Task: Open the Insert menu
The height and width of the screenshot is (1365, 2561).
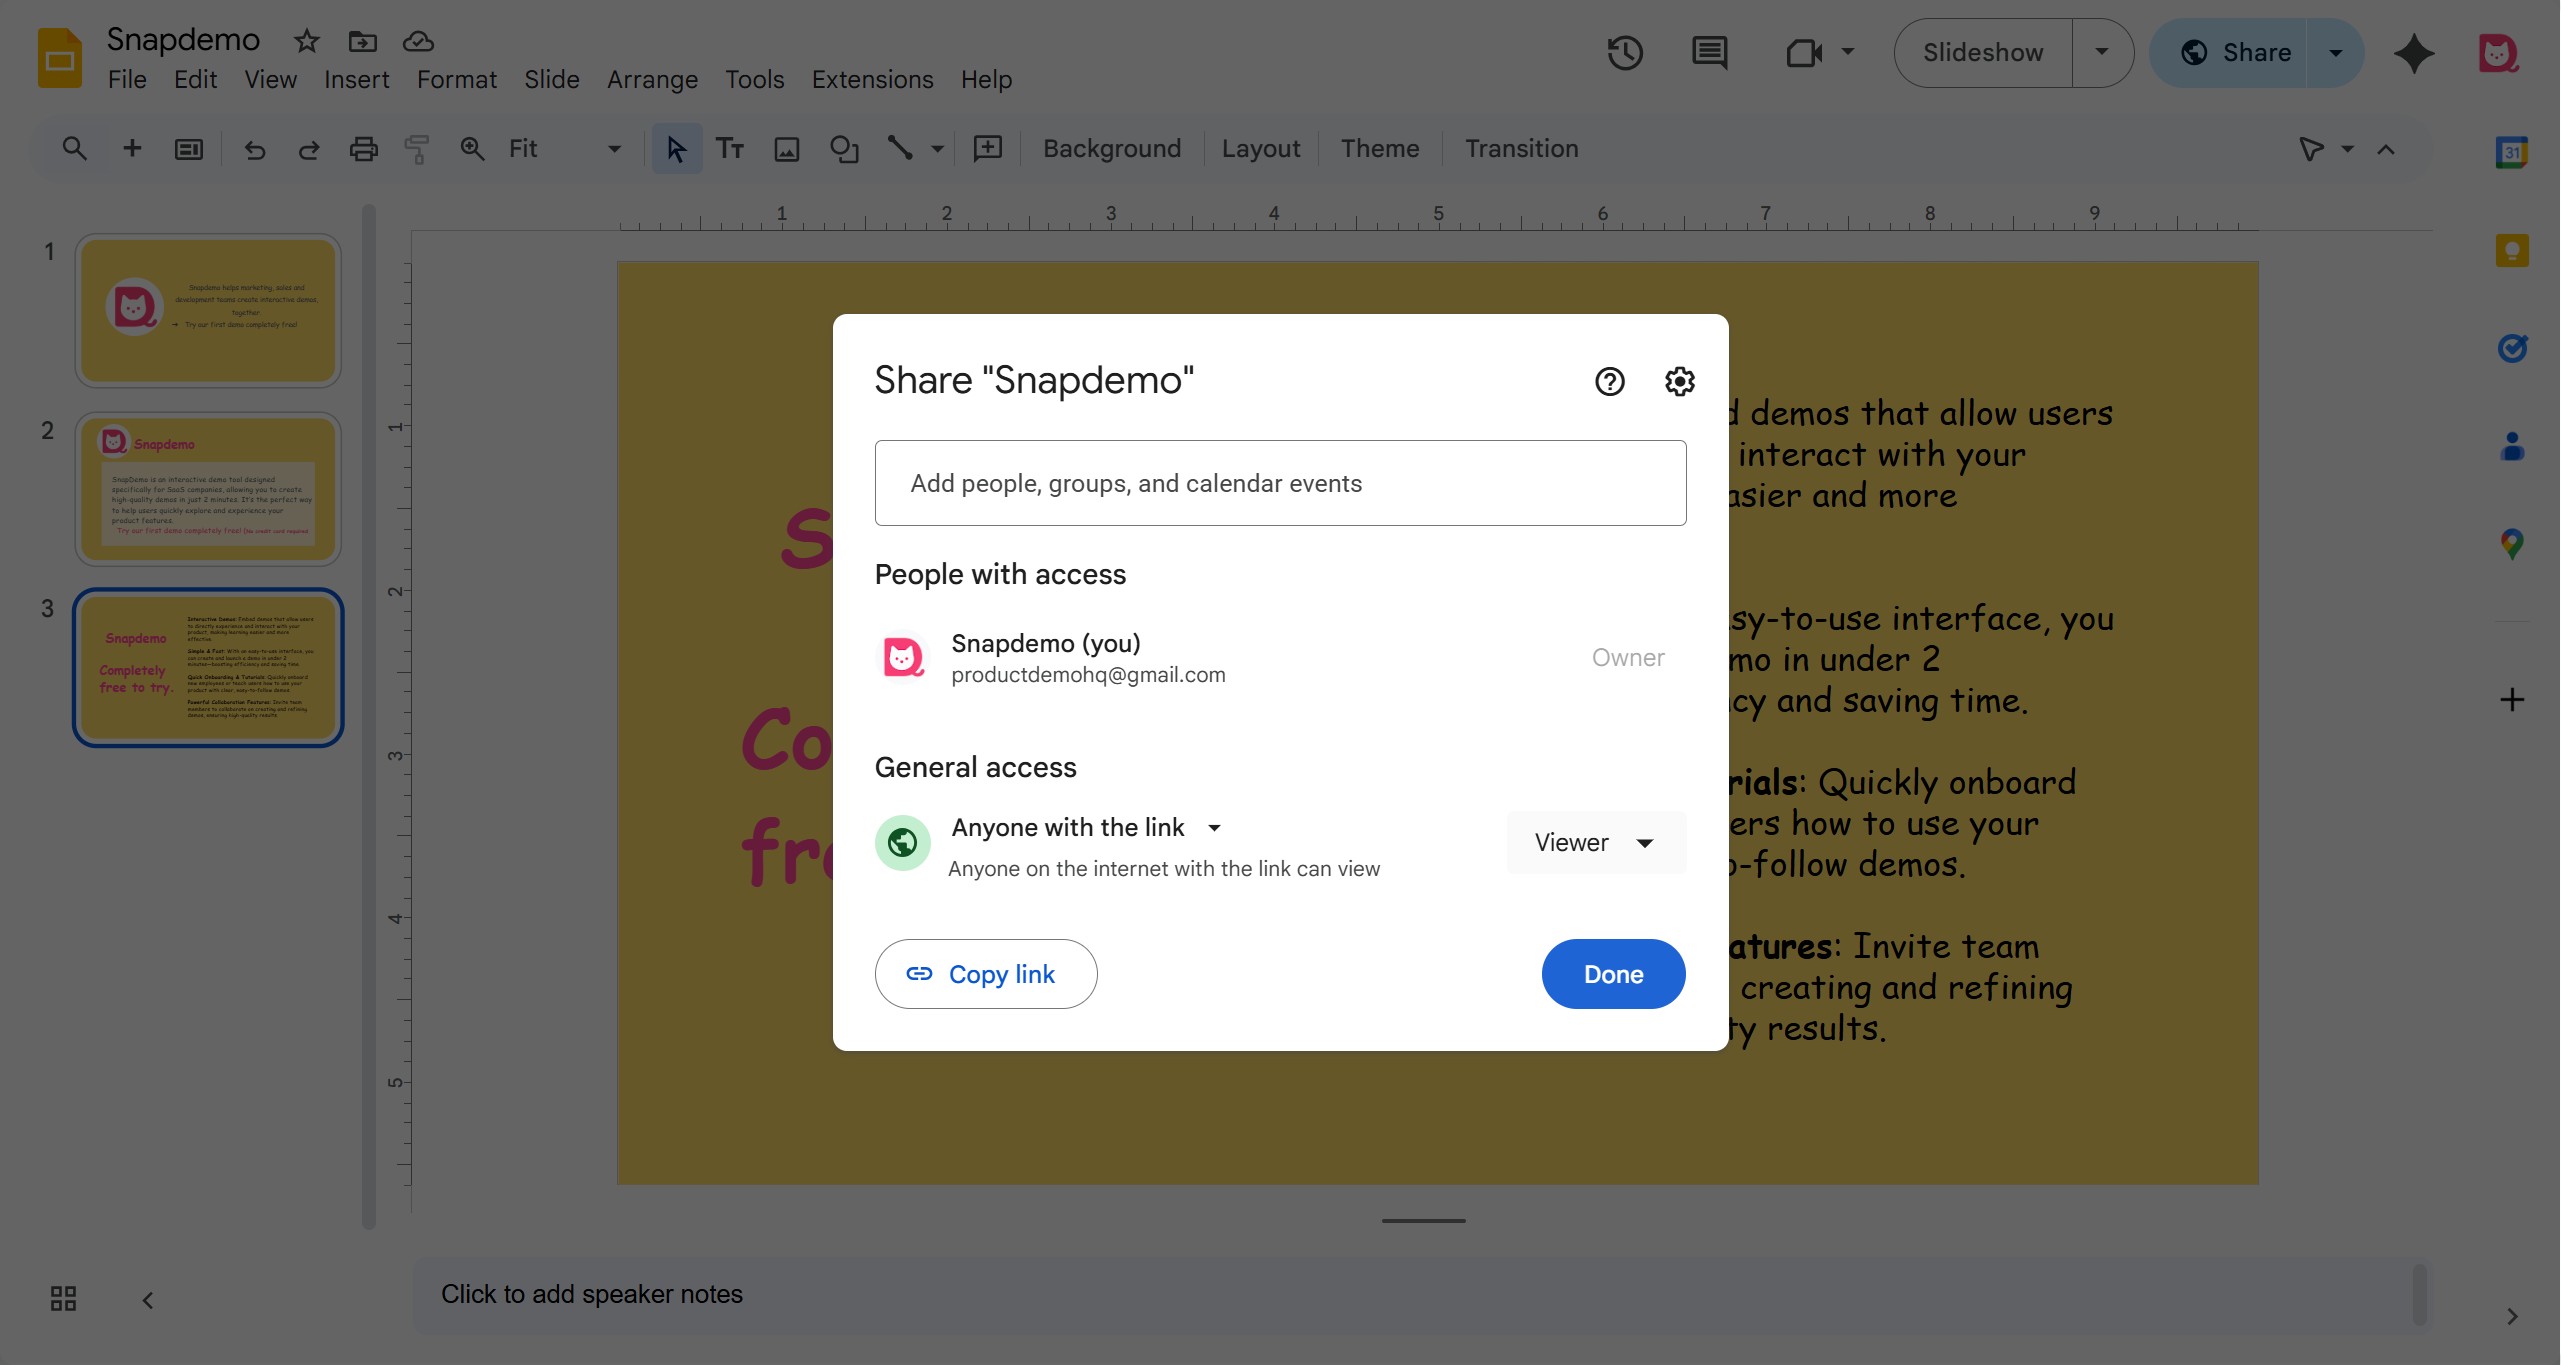Action: pyautogui.click(x=356, y=79)
